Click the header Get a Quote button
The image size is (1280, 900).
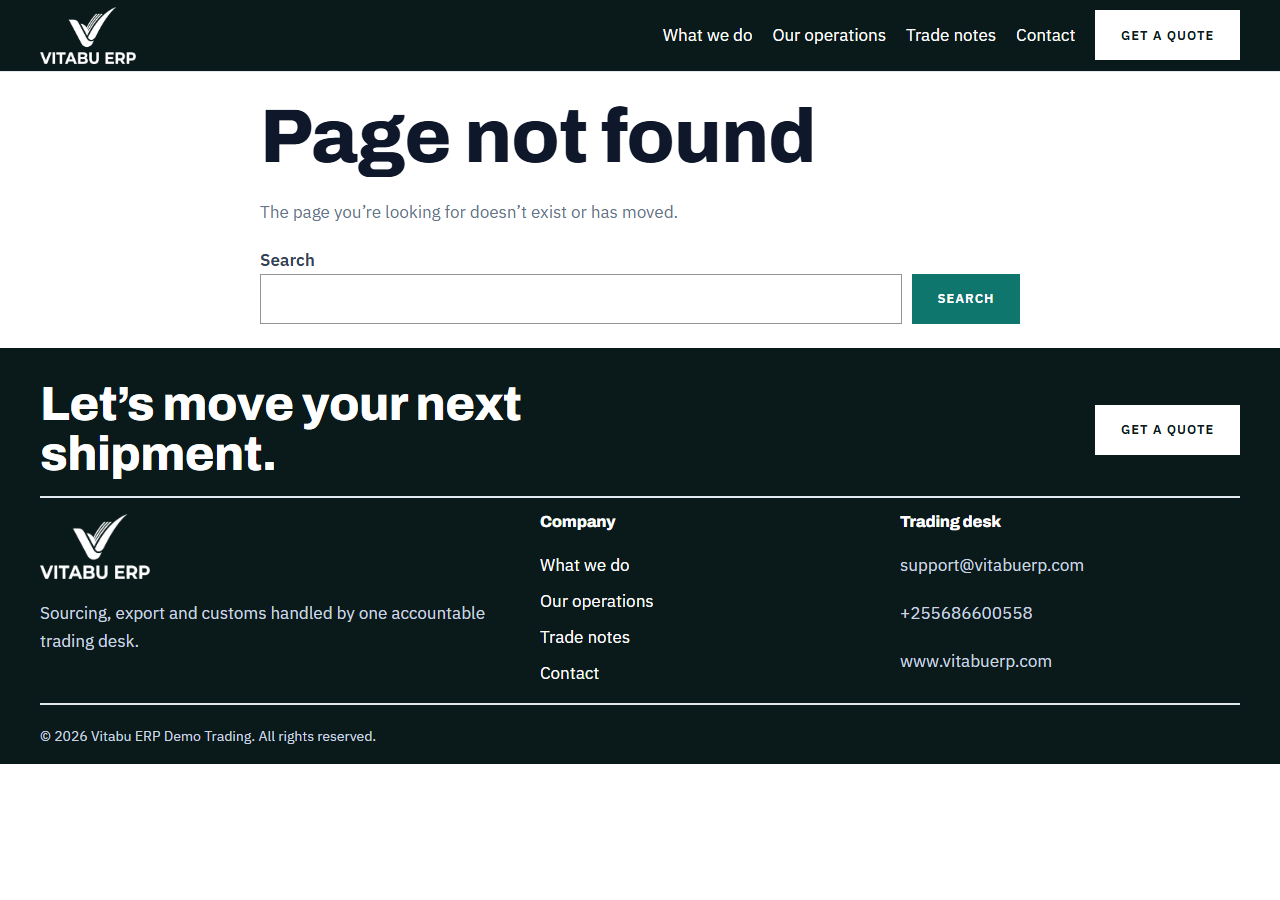pyautogui.click(x=1167, y=35)
